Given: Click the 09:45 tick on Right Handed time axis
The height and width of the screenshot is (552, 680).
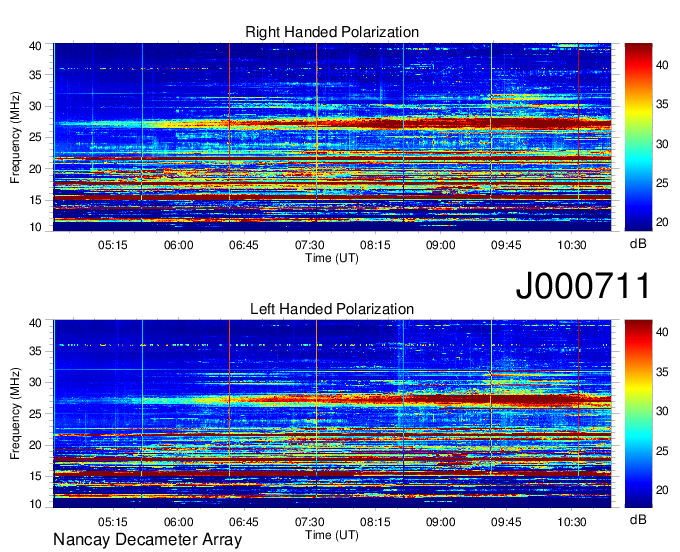Looking at the screenshot, I should [x=506, y=245].
